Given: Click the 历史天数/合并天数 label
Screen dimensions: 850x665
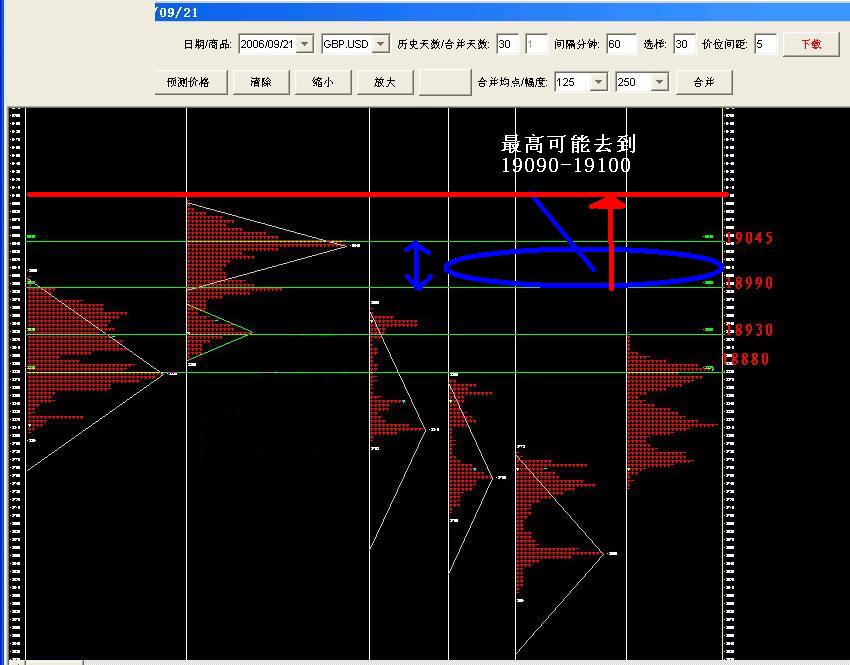Looking at the screenshot, I should (443, 44).
